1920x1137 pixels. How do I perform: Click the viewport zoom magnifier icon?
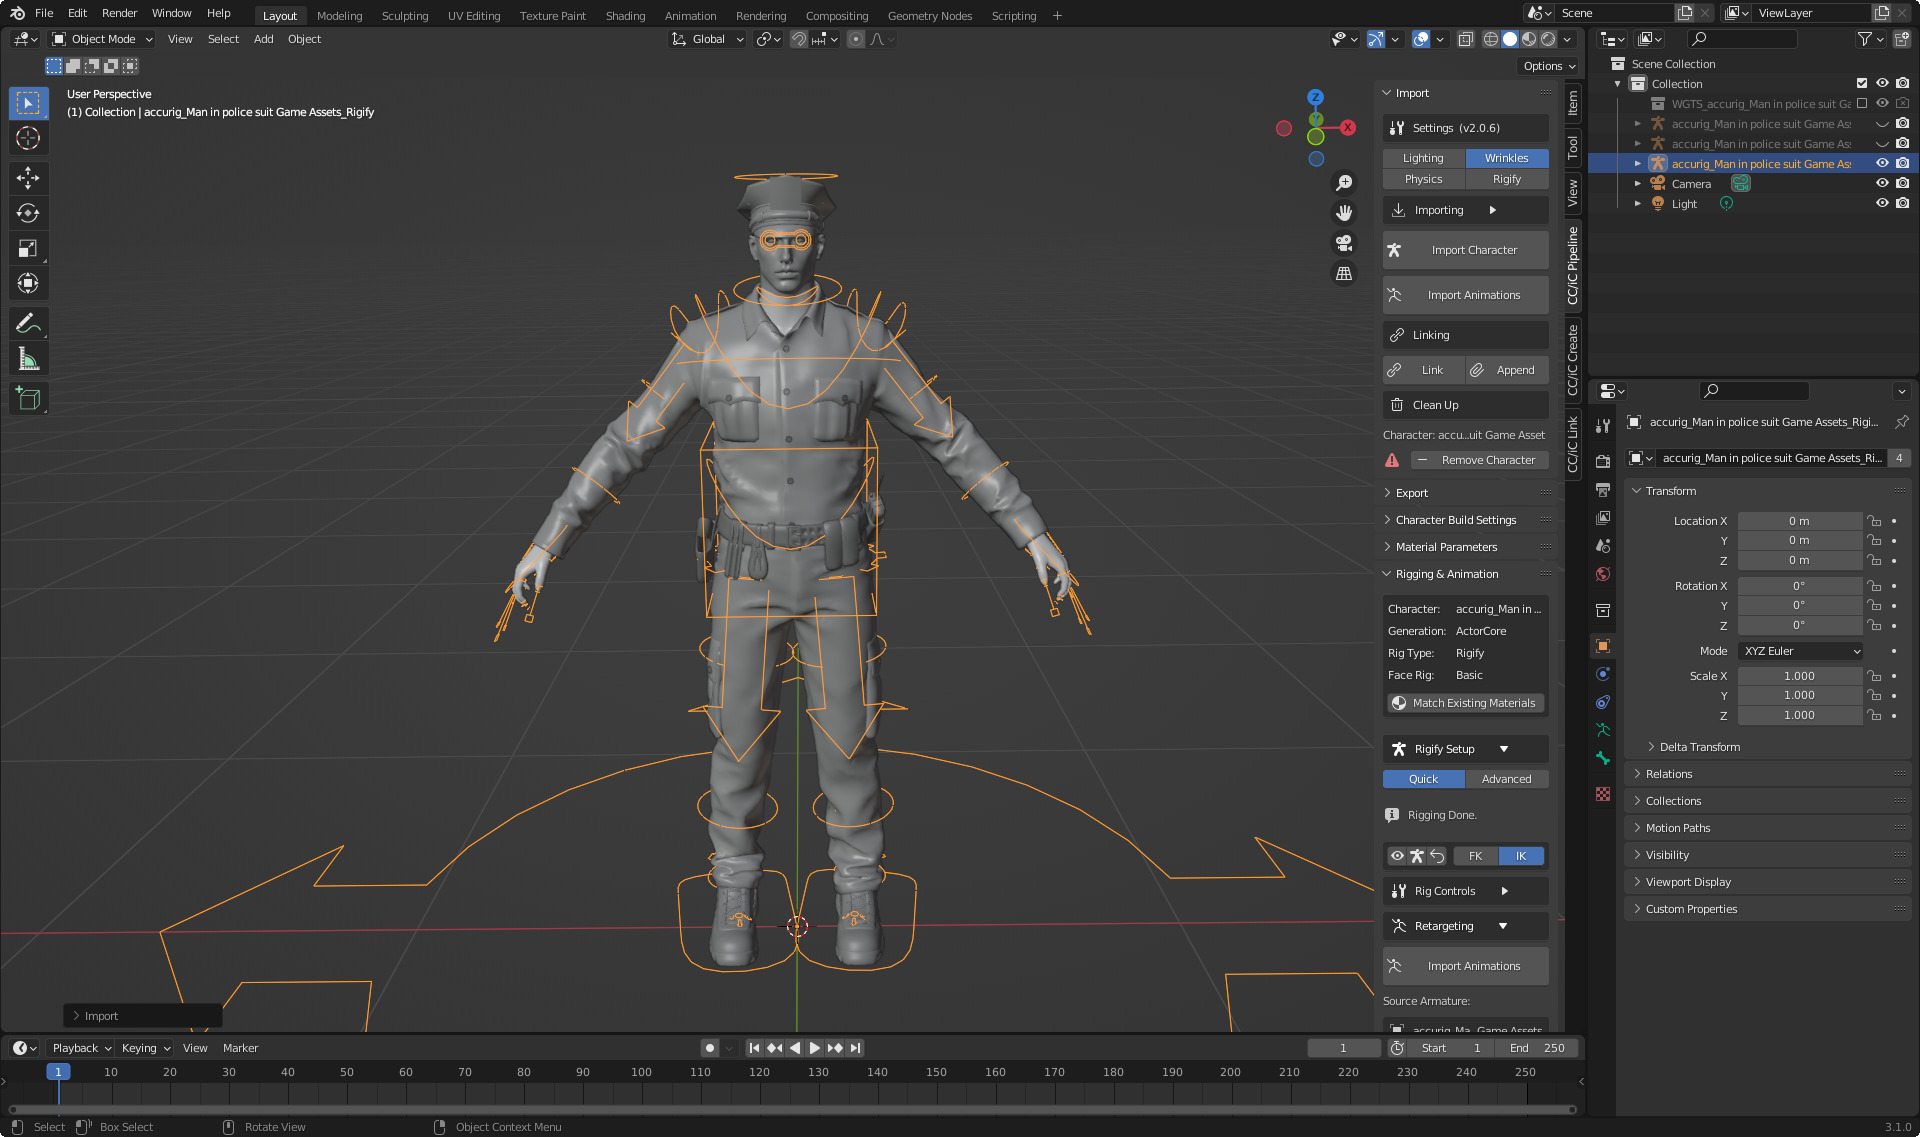[1344, 183]
